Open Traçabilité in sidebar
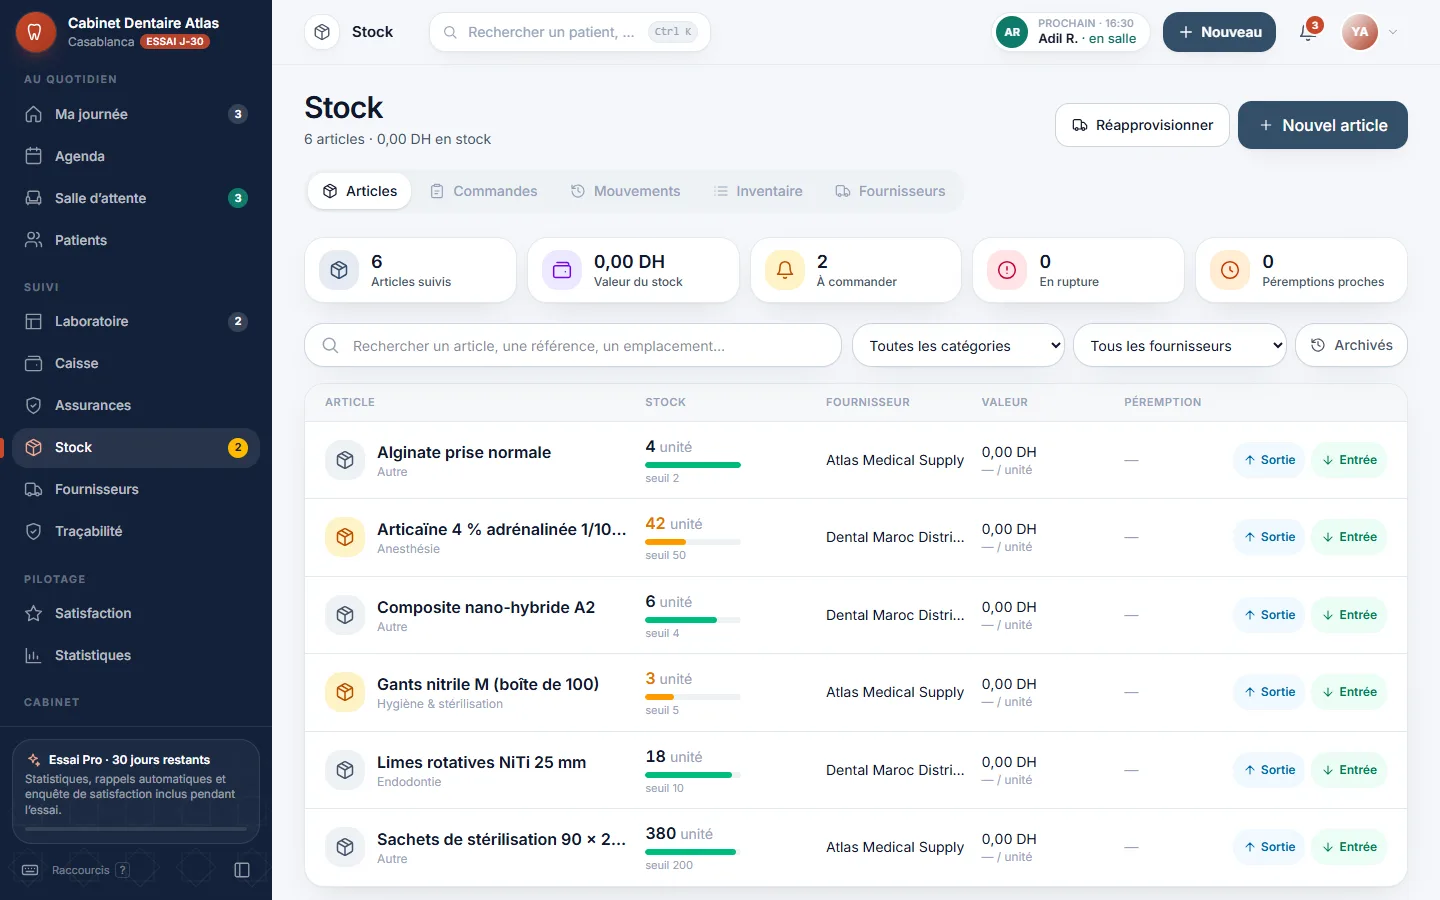 [136, 531]
